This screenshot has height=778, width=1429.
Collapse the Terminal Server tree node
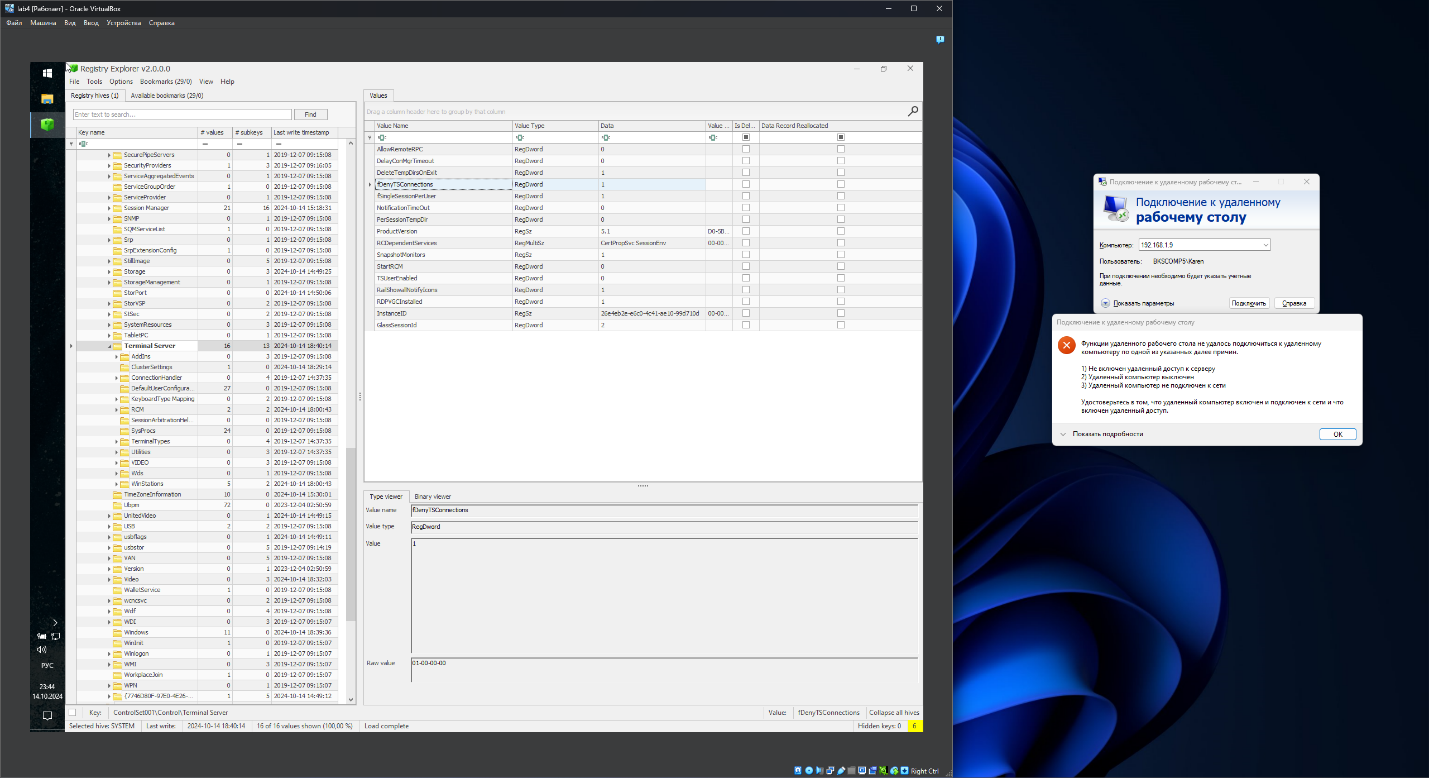click(108, 346)
